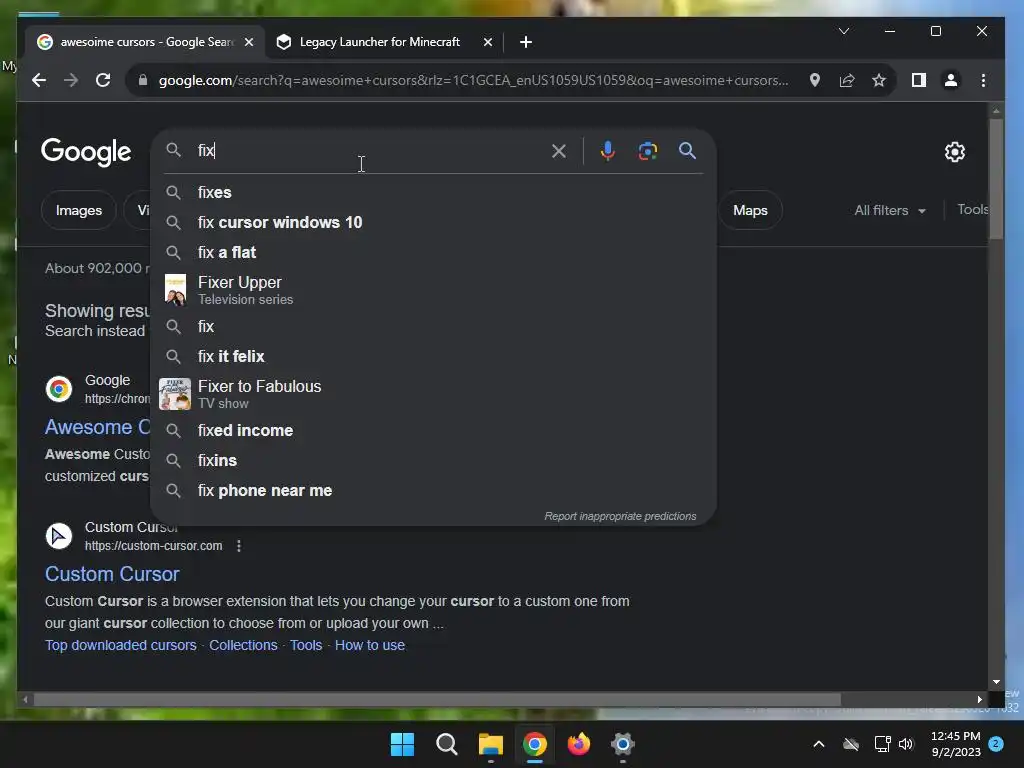Click Report inappropriate predictions link

click(620, 516)
